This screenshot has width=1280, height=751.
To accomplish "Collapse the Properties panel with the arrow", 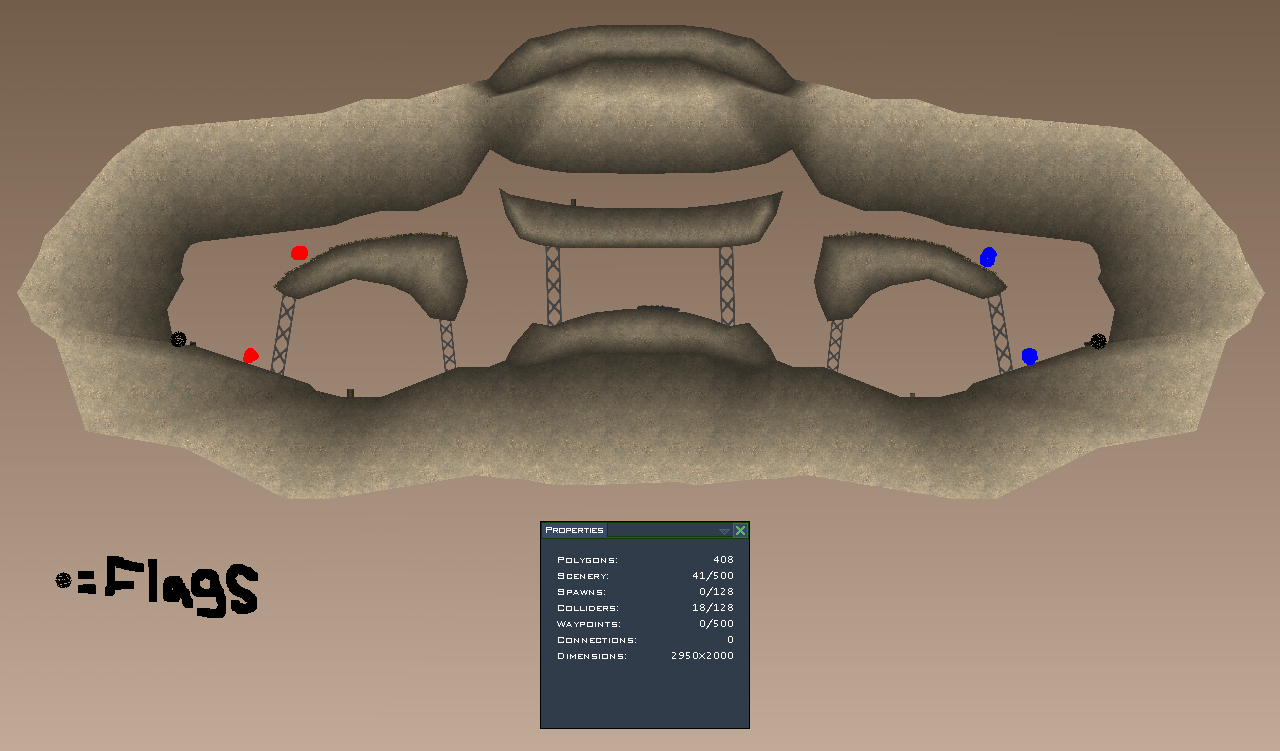I will point(724,531).
